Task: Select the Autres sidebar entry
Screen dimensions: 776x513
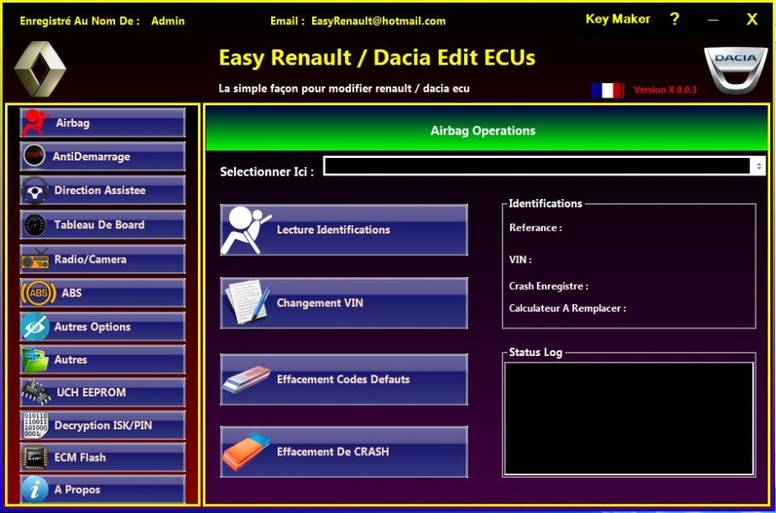Action: click(x=102, y=360)
